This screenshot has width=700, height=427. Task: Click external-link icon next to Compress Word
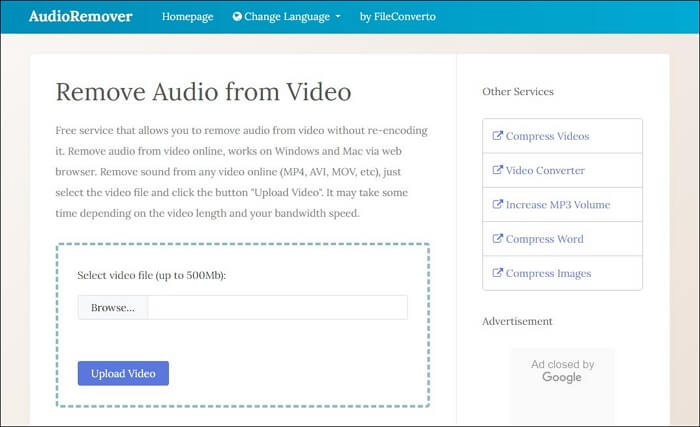[x=497, y=239]
